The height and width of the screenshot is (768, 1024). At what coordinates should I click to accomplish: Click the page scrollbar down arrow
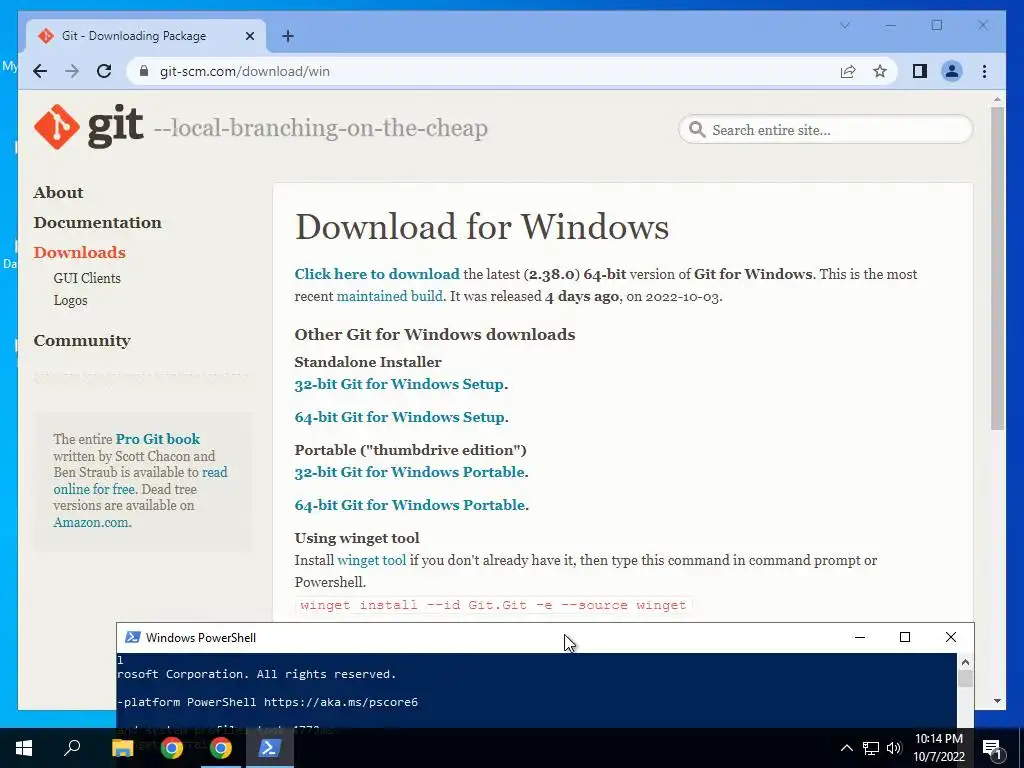coord(997,701)
